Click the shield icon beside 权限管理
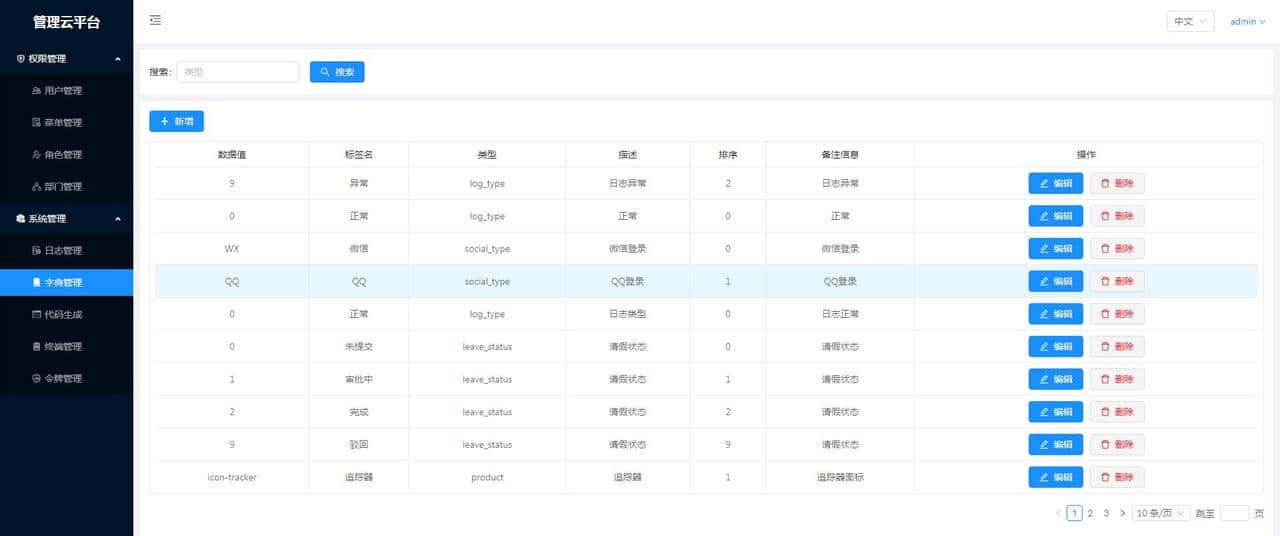 click(21, 59)
